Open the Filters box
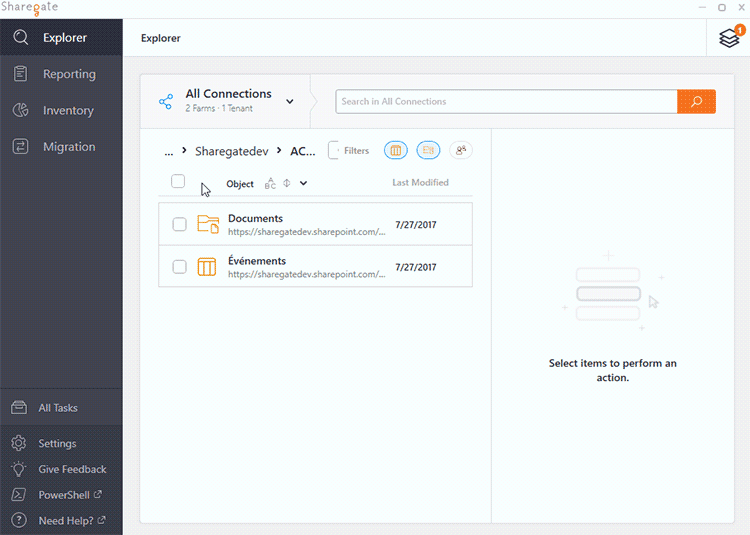The width and height of the screenshot is (750, 535). click(350, 151)
